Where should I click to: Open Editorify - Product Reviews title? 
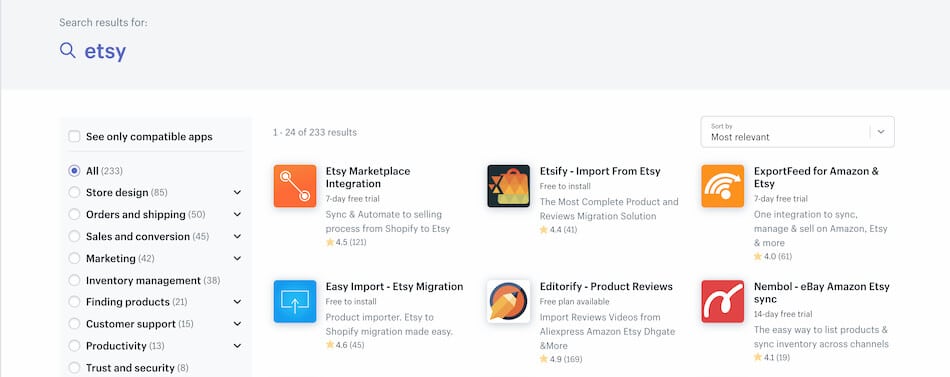pyautogui.click(x=606, y=287)
